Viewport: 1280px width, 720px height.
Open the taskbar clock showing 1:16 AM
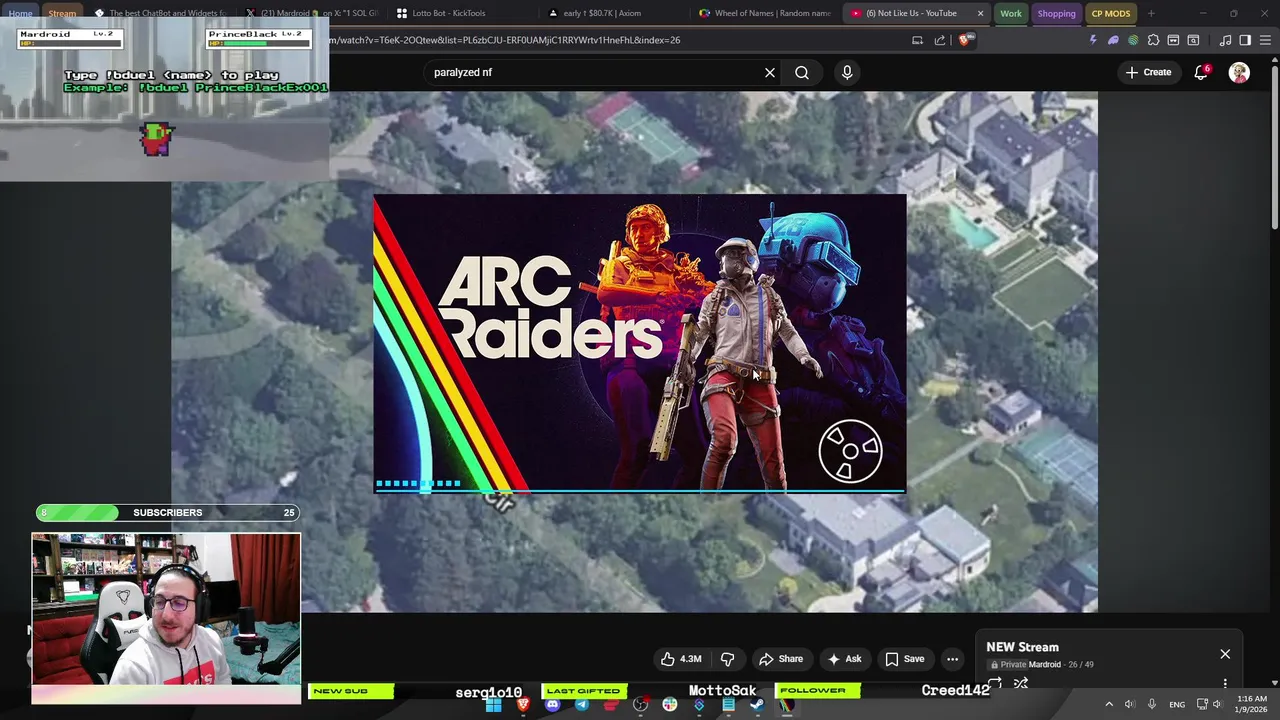[1252, 704]
